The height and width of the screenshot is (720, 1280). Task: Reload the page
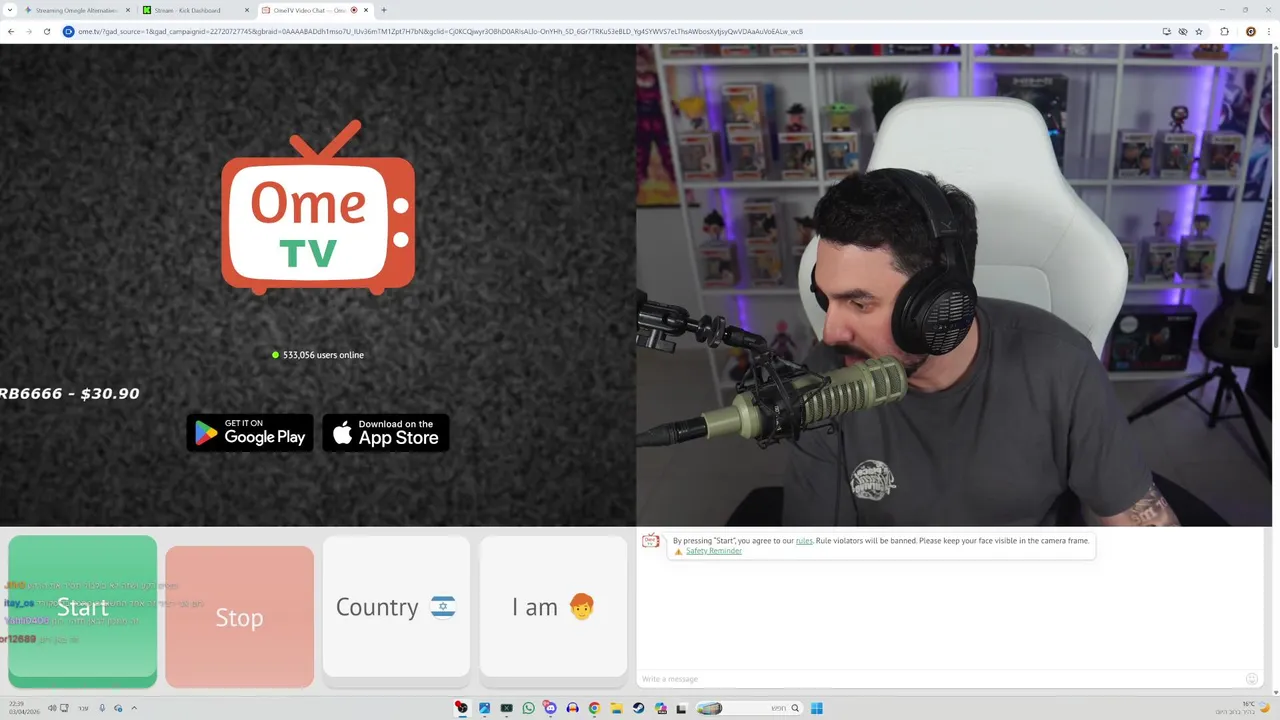click(46, 31)
